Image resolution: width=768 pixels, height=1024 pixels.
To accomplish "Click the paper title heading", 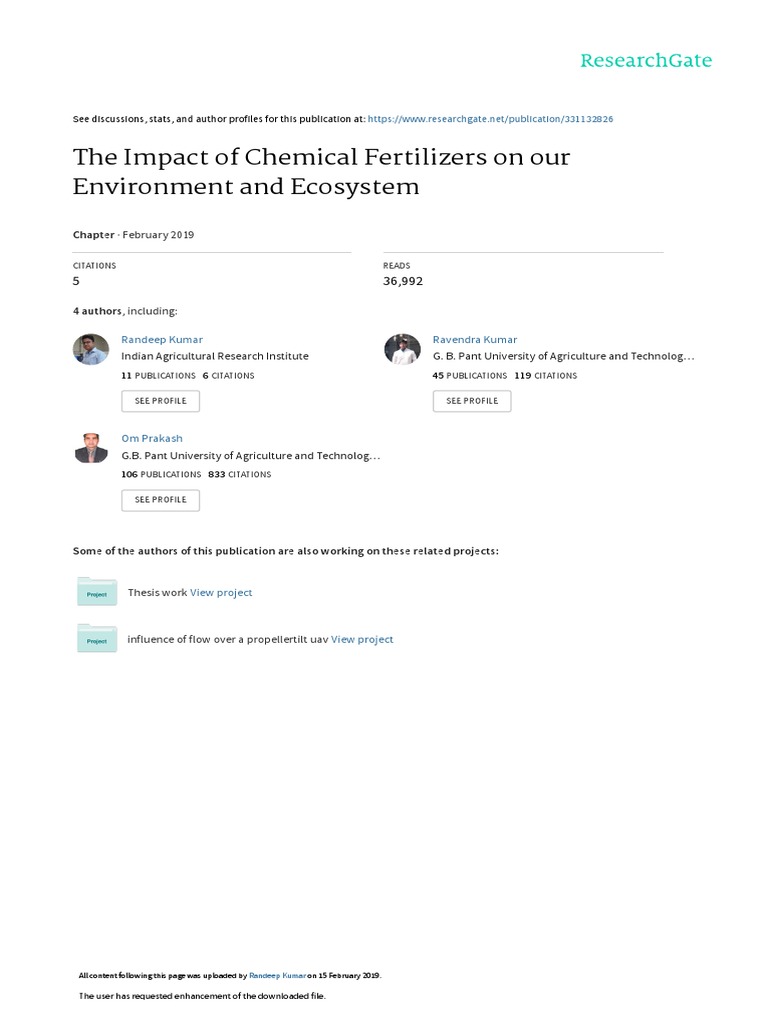I will [x=321, y=172].
